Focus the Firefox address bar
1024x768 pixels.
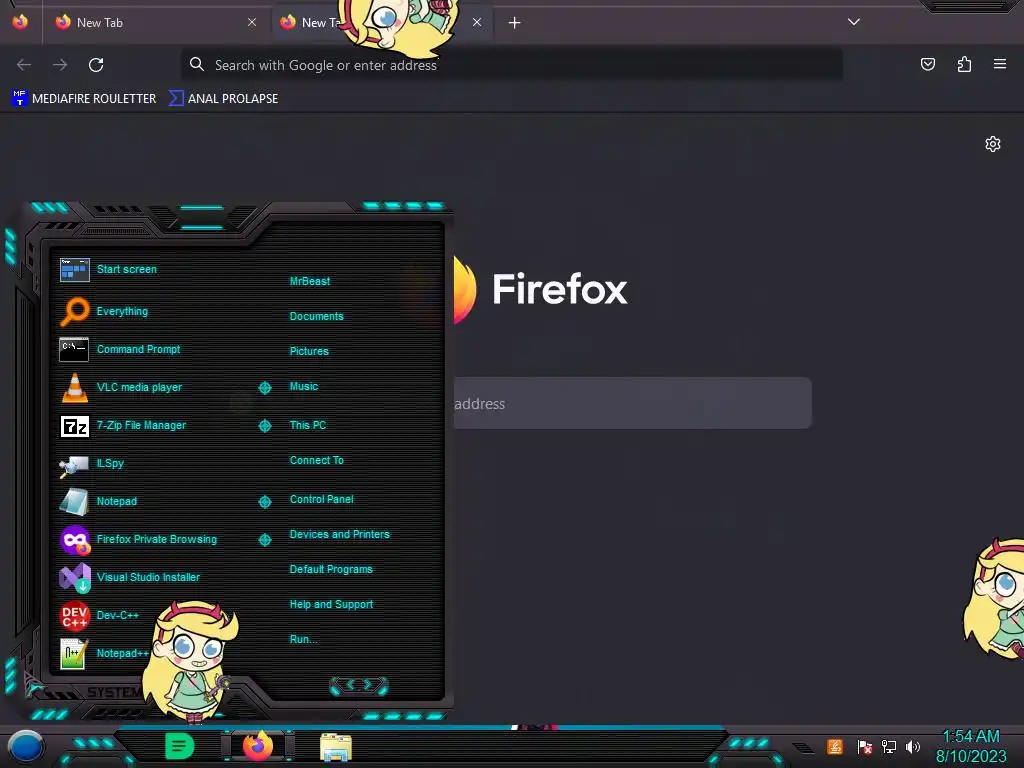click(511, 65)
